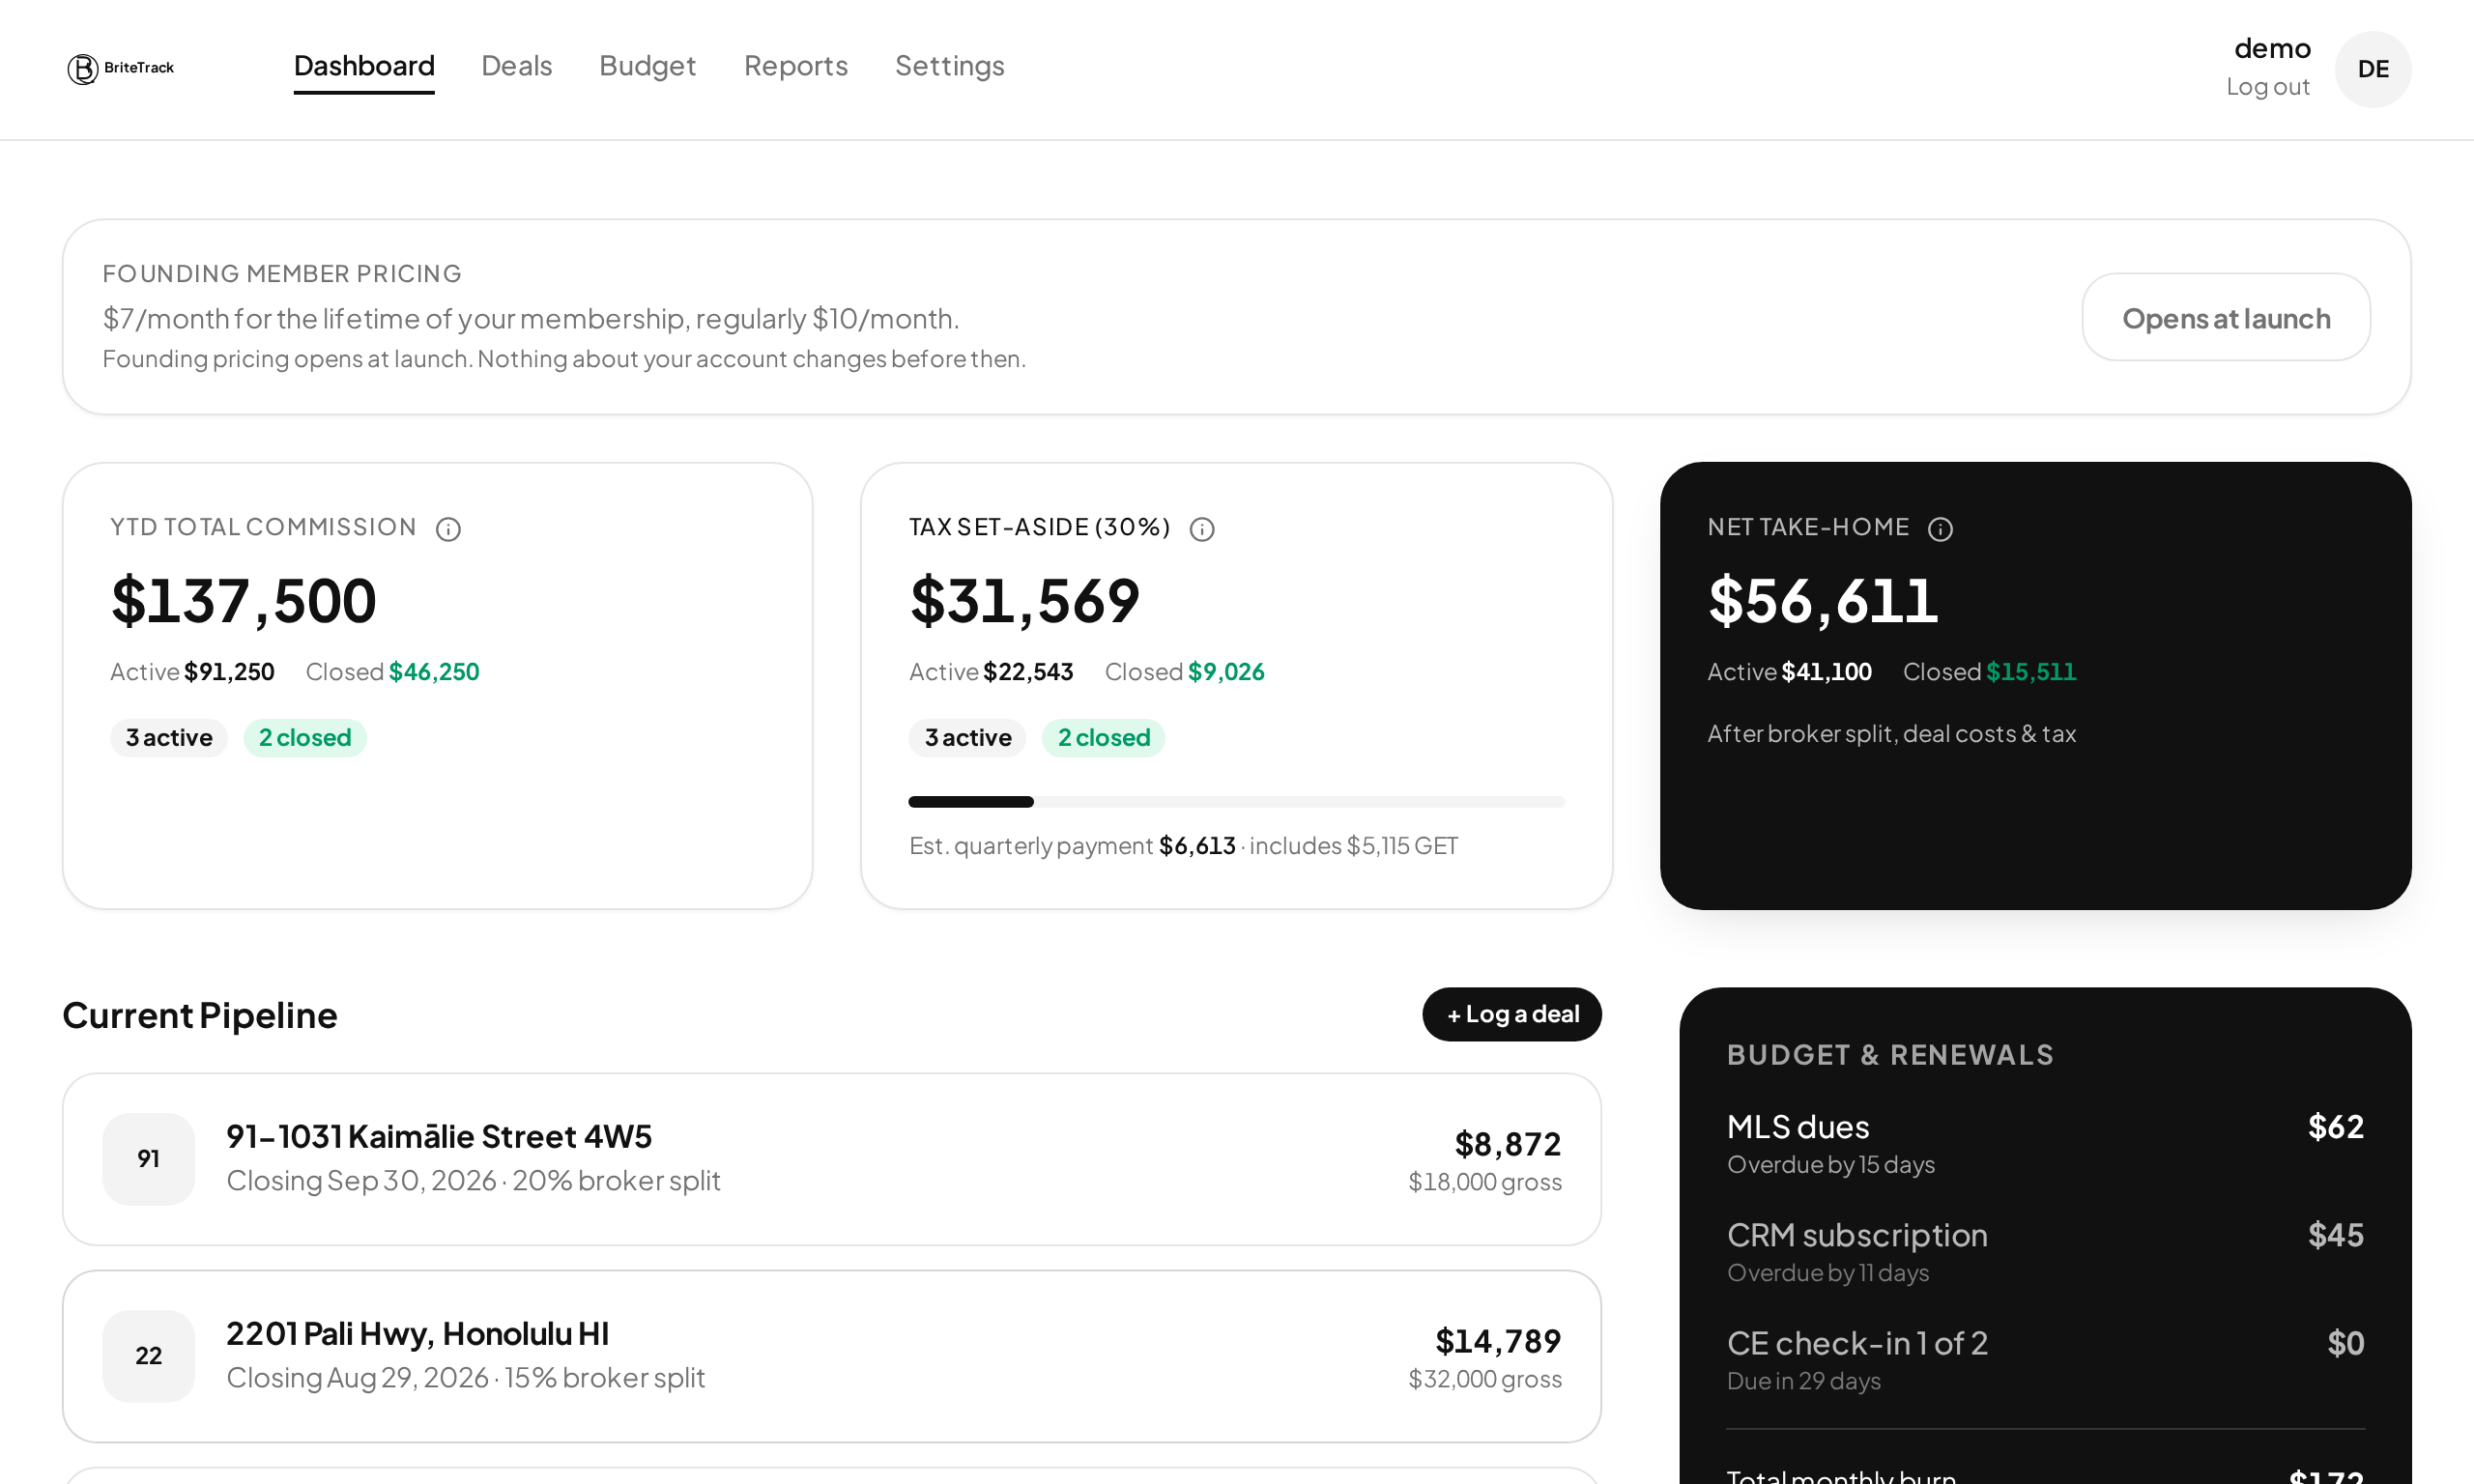This screenshot has height=1484, width=2474.
Task: Switch to the Dashboard tab
Action: coord(364,66)
